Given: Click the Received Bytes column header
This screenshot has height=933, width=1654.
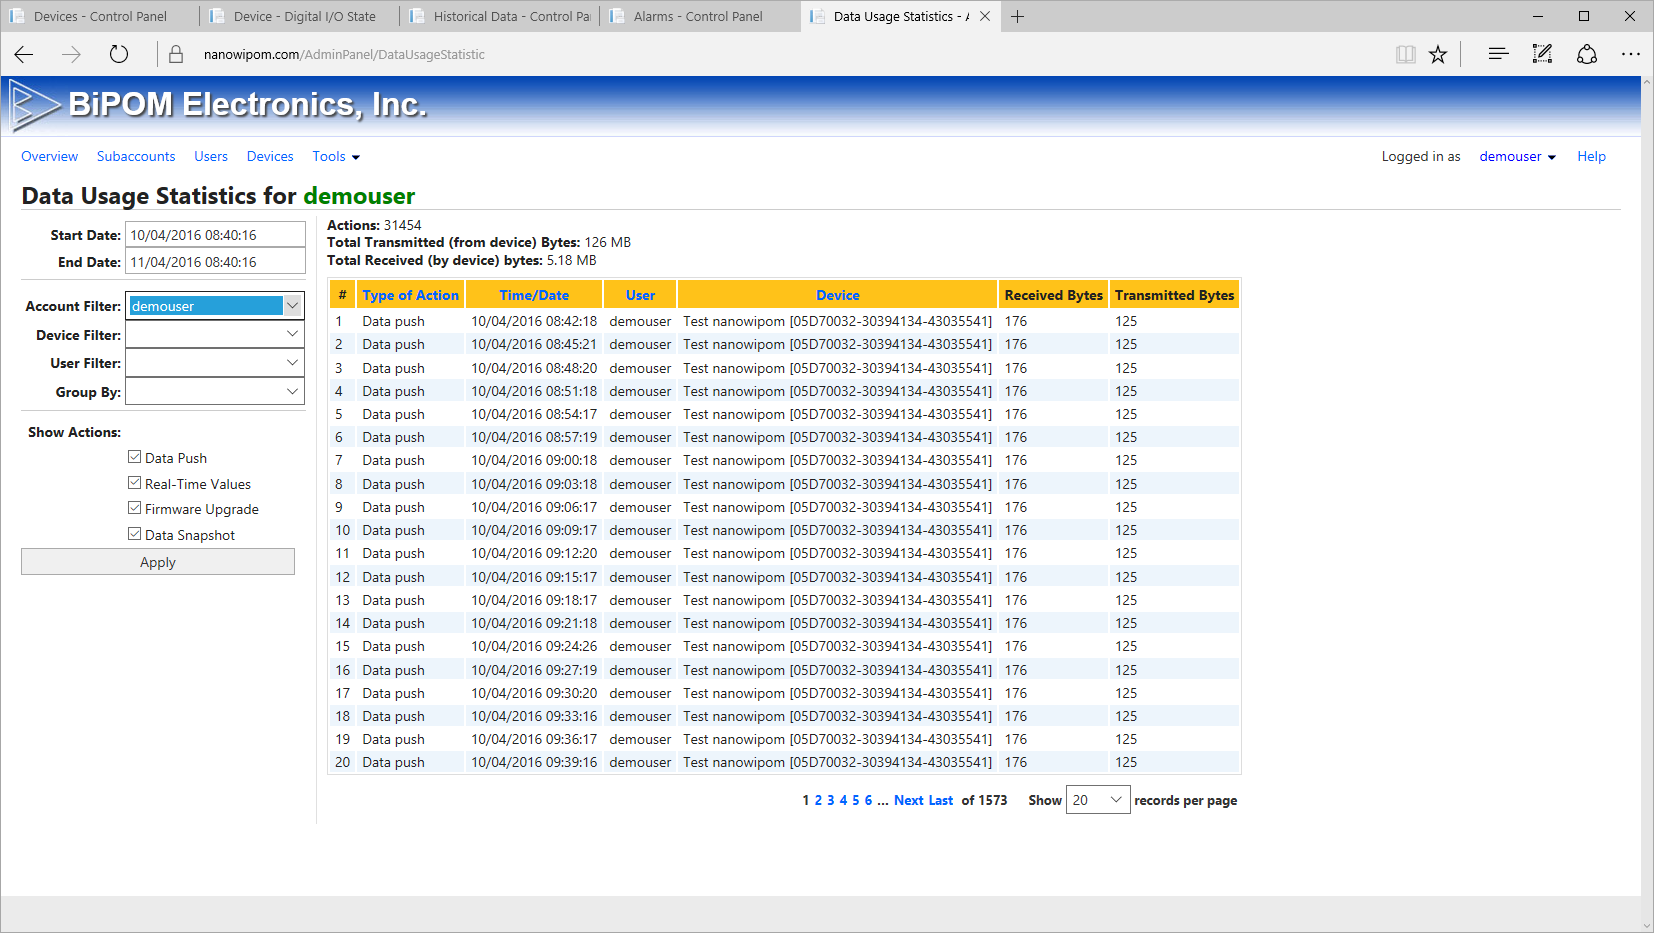Looking at the screenshot, I should click(1053, 295).
